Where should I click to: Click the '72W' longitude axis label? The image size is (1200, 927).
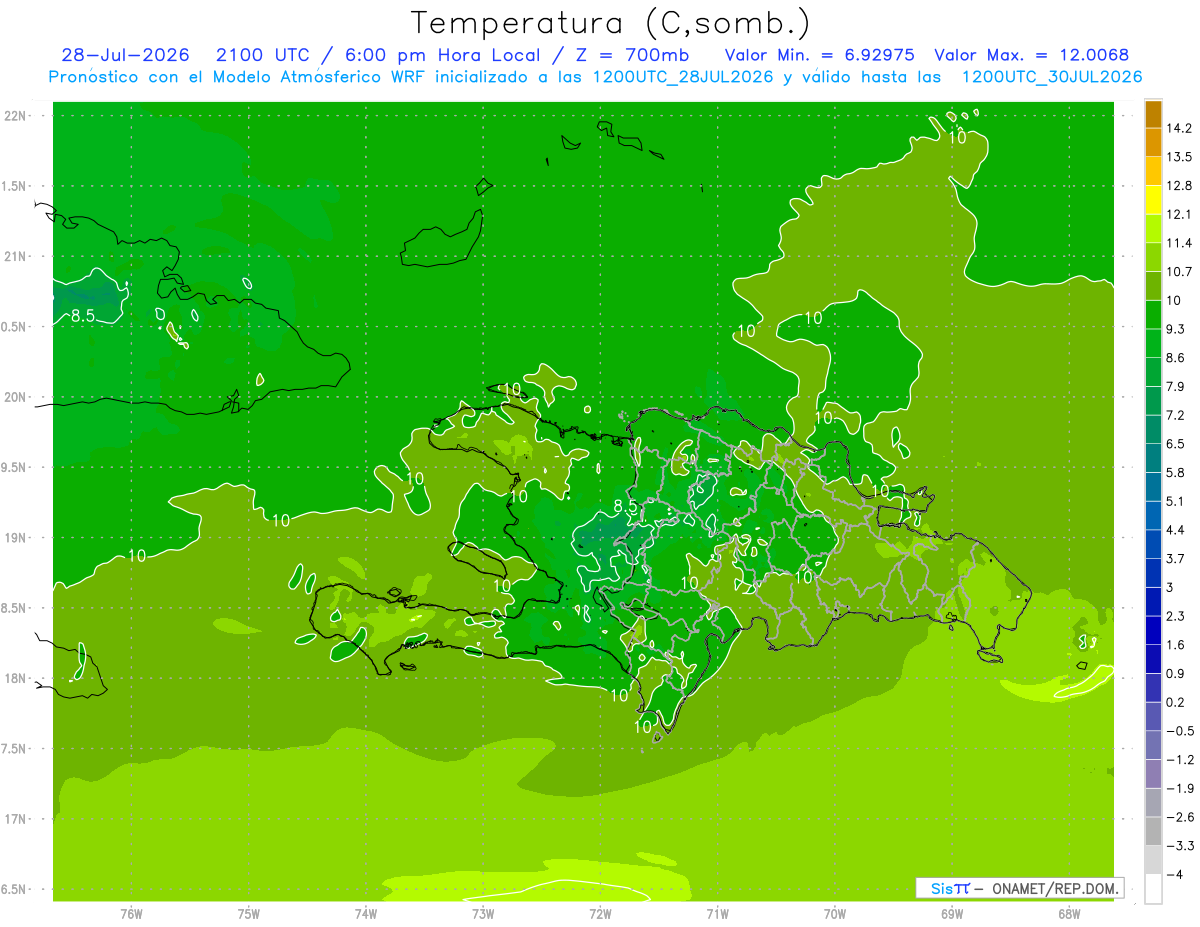pos(600,913)
